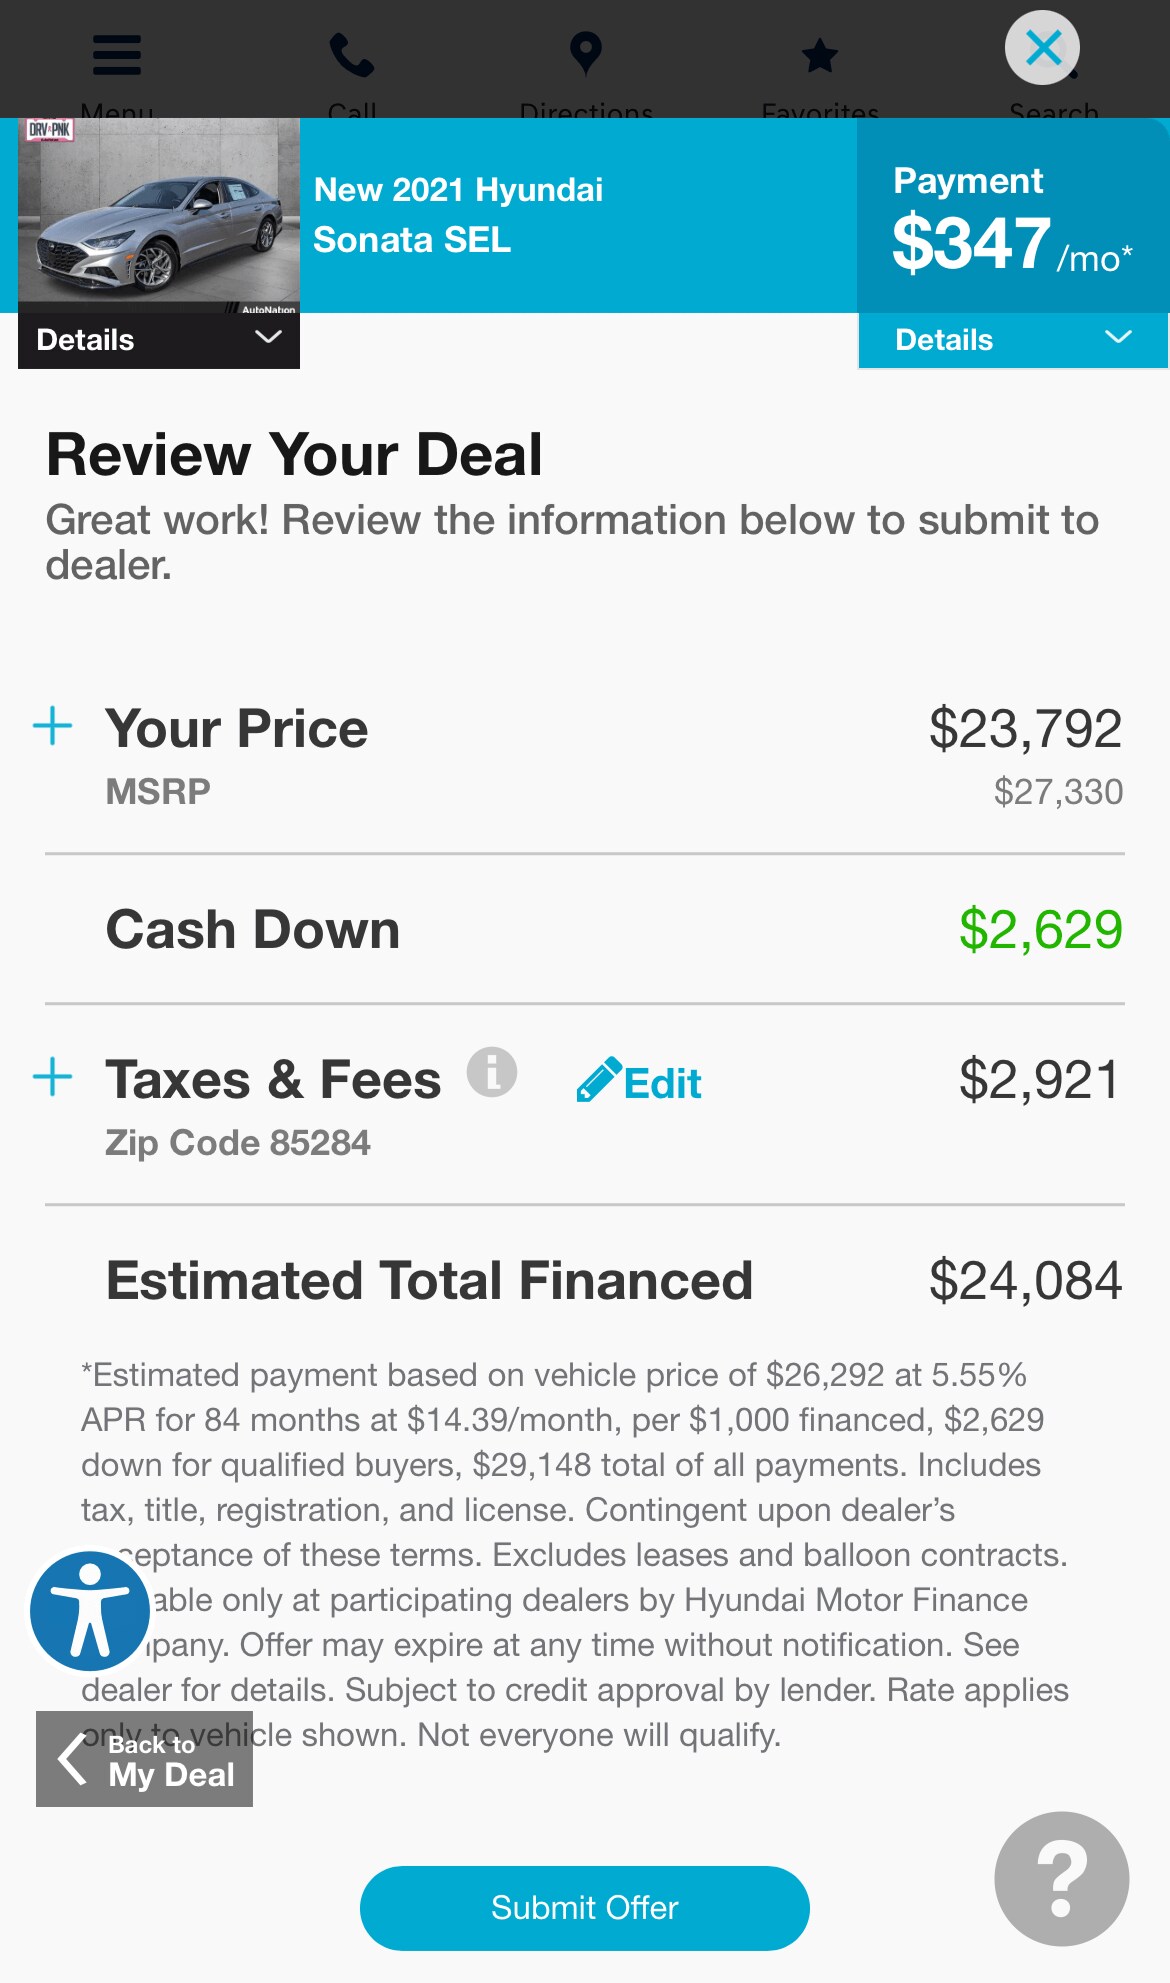This screenshot has height=1983, width=1170.
Task: Go back to My Deal
Action: tap(145, 1759)
